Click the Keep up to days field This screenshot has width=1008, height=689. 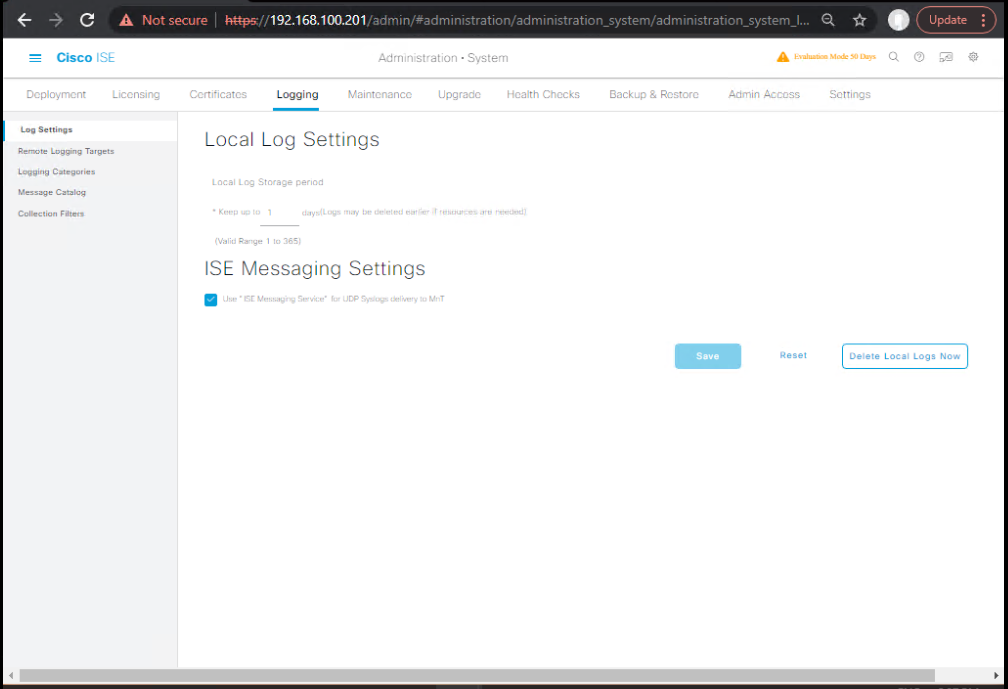(280, 213)
